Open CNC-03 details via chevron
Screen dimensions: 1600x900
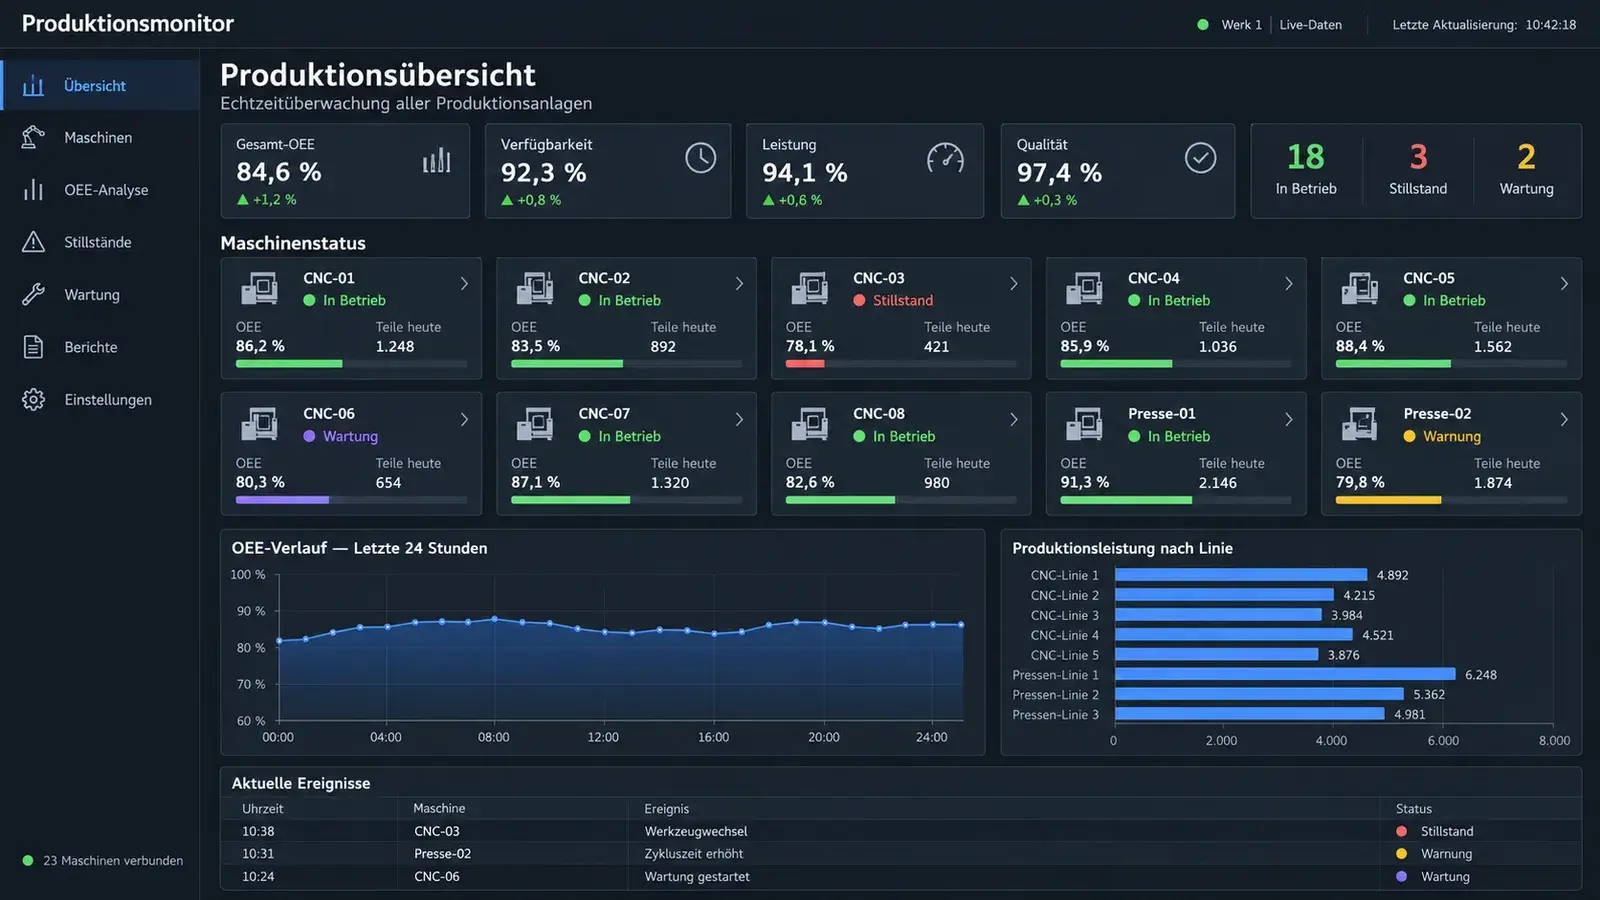pos(1014,284)
